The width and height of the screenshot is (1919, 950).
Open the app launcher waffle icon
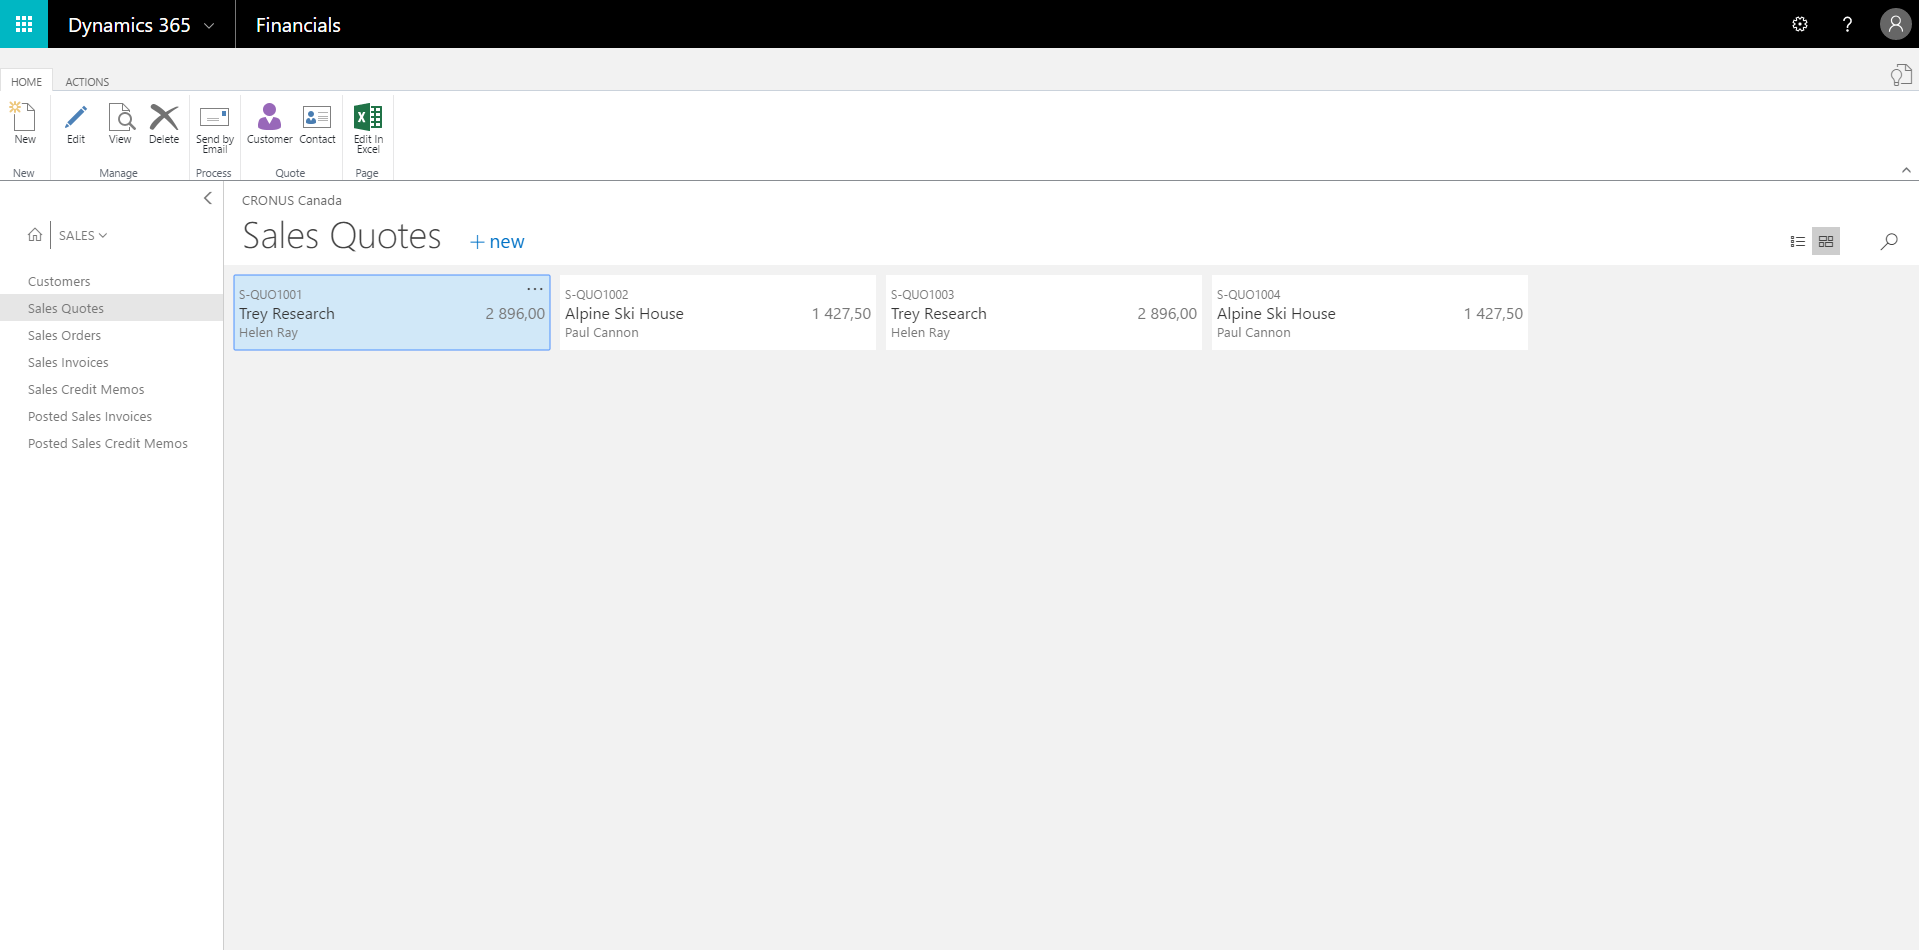pos(24,24)
